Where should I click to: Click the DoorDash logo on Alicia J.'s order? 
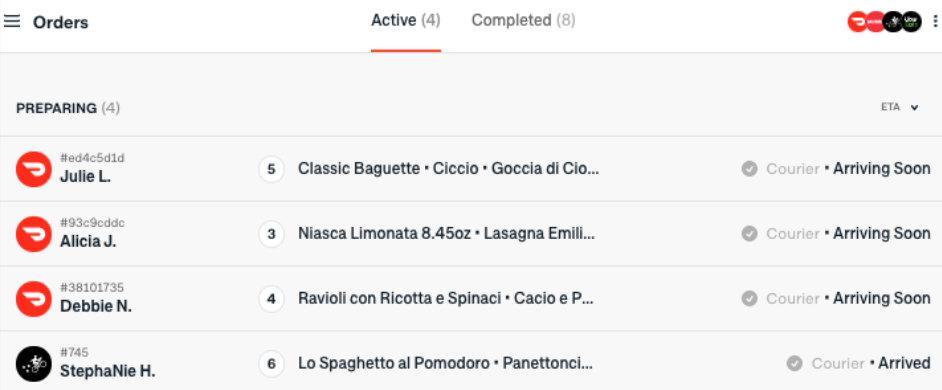pos(34,234)
